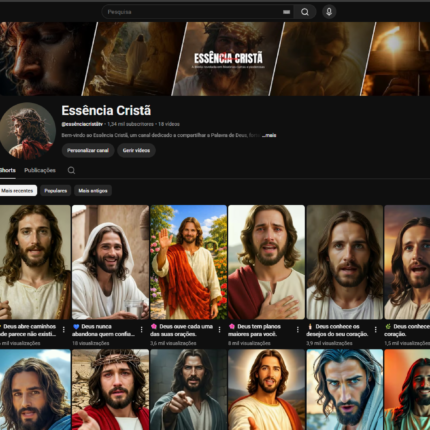Open second-row short with pointing Jesus

pos(188,390)
